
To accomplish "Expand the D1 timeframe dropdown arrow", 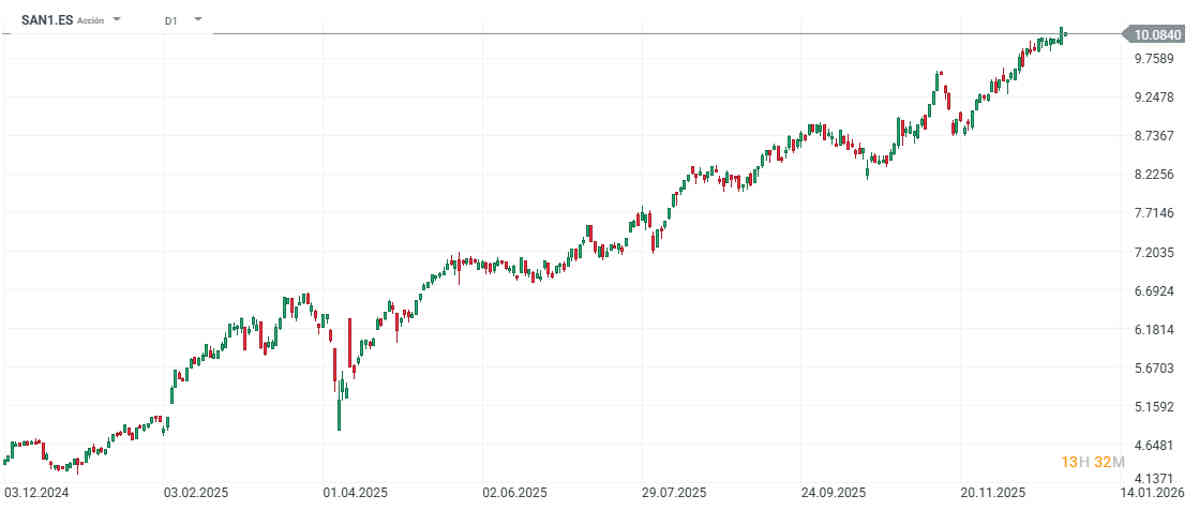I will pyautogui.click(x=197, y=19).
